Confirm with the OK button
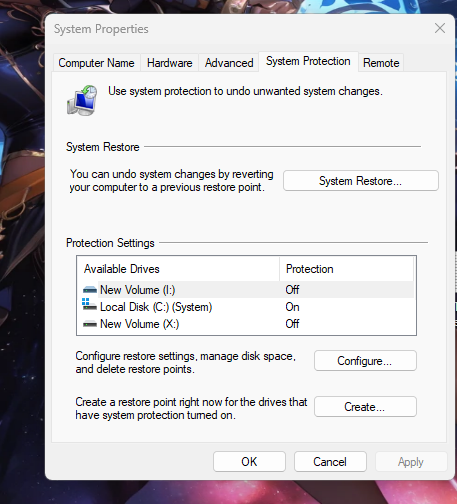Screen dimensions: 457x504 (249, 462)
